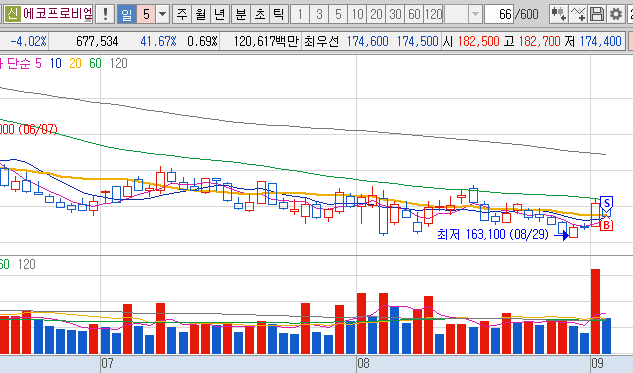This screenshot has width=633, height=373.
Task: Open the candlestick add-indicator tool icon
Action: (x=559, y=15)
